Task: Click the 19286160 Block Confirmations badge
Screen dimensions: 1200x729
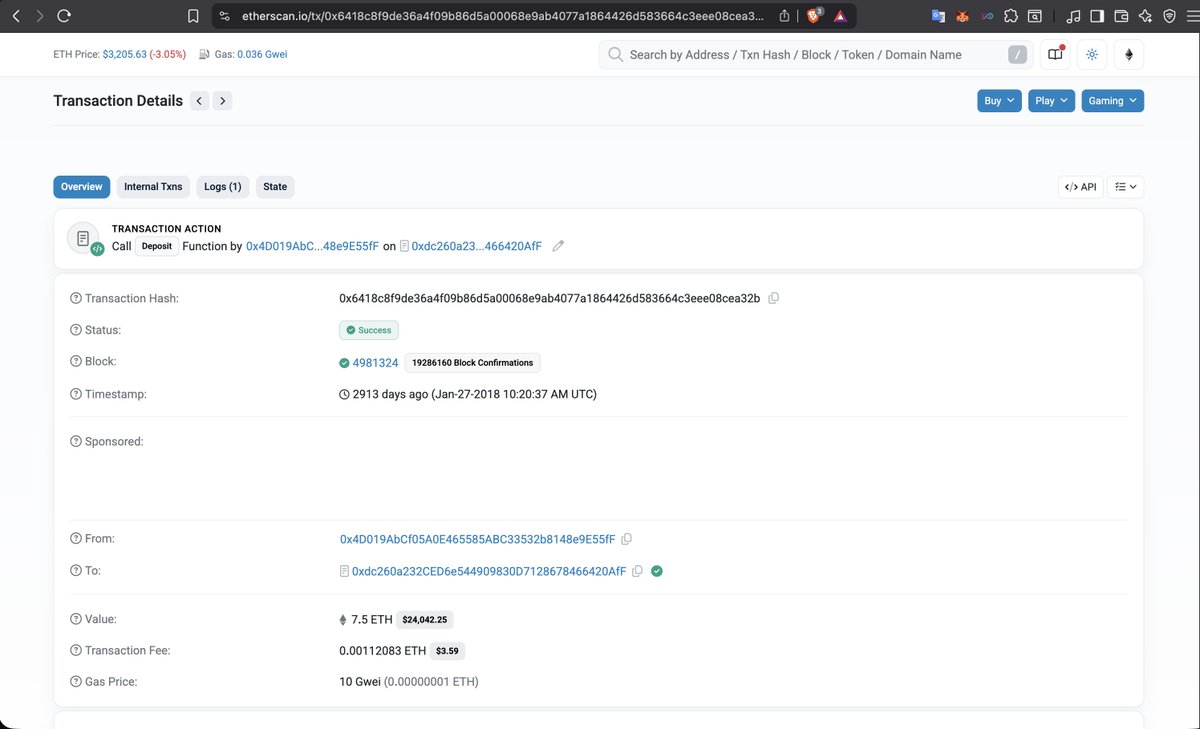Action: click(473, 363)
